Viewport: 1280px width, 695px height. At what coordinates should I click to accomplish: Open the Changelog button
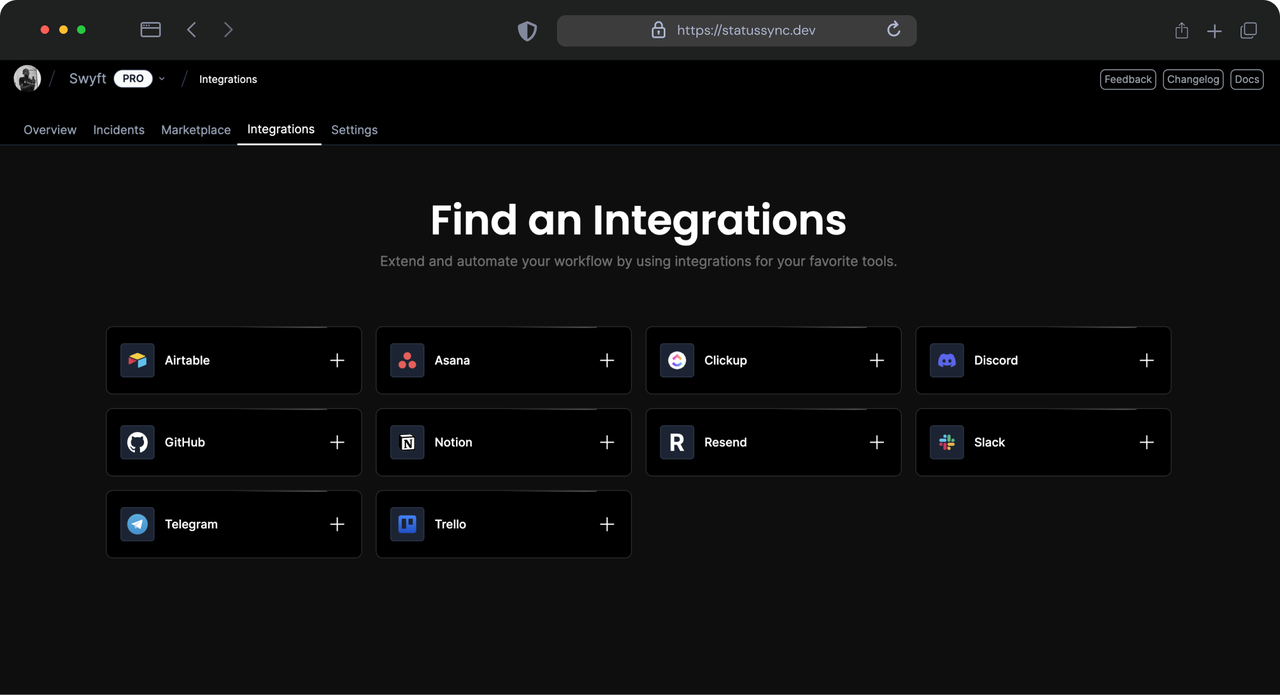point(1193,79)
